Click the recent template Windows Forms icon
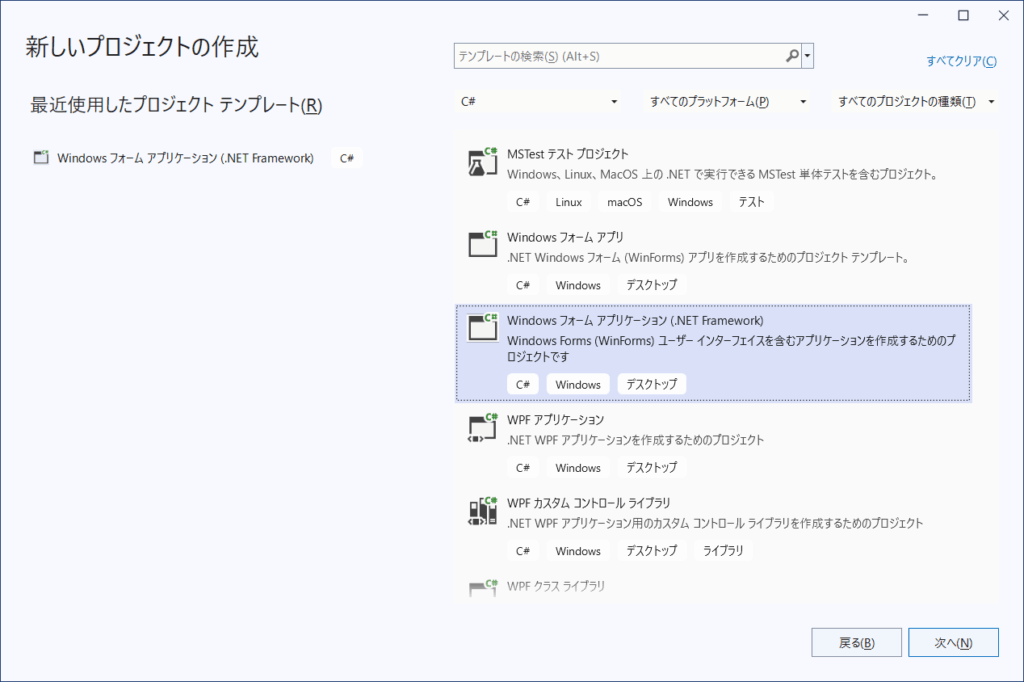Viewport: 1024px width, 682px height. coord(41,157)
